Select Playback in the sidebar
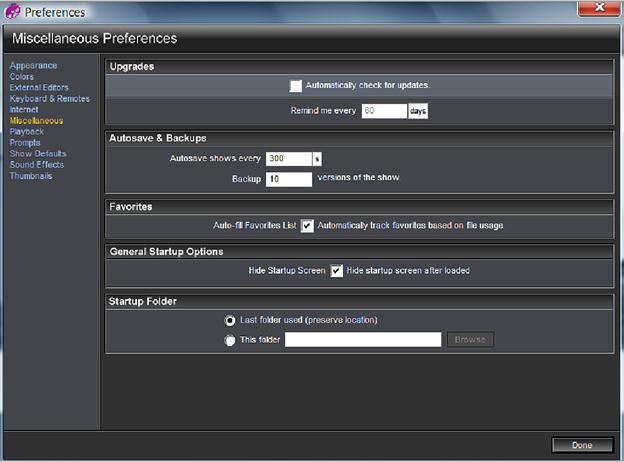The image size is (624, 462). pos(27,132)
